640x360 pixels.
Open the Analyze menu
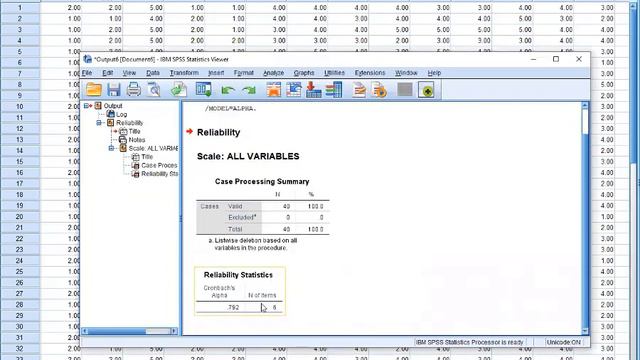[273, 73]
